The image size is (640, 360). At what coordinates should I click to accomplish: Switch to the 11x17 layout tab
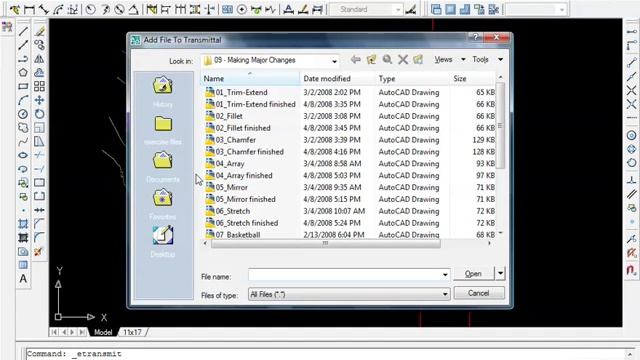(x=133, y=332)
